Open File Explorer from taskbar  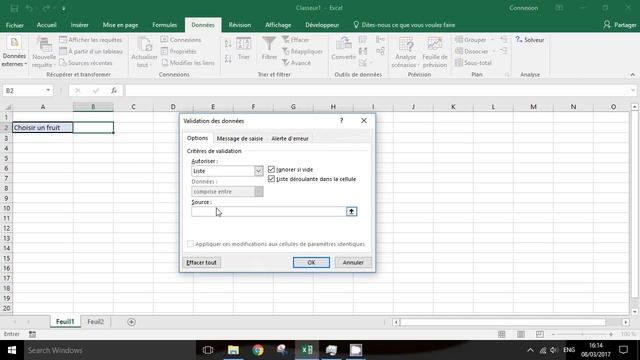[233, 350]
